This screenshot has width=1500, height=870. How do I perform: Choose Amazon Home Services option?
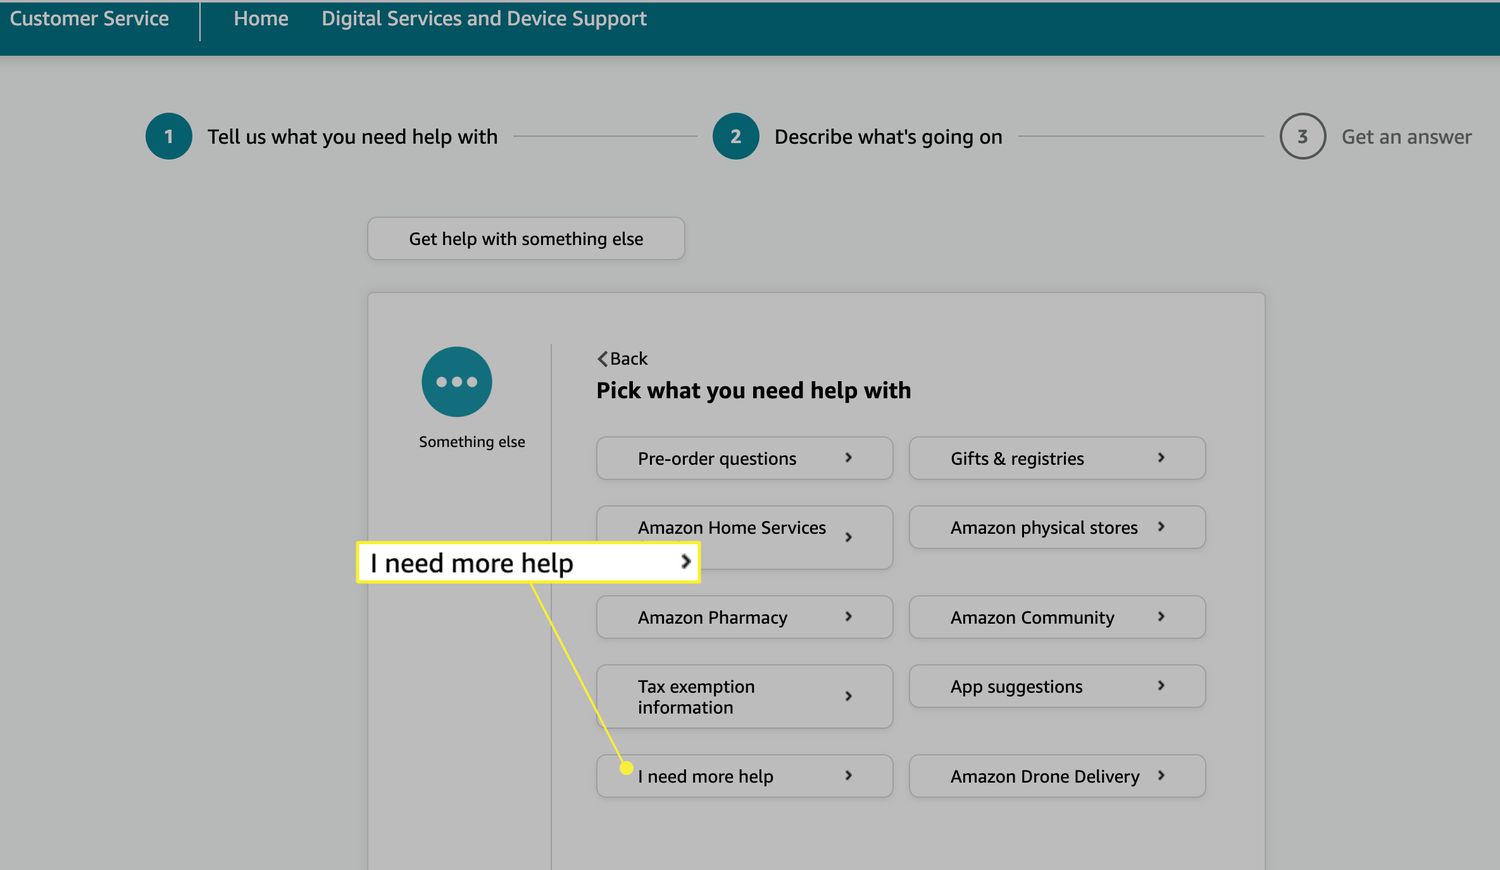tap(745, 537)
